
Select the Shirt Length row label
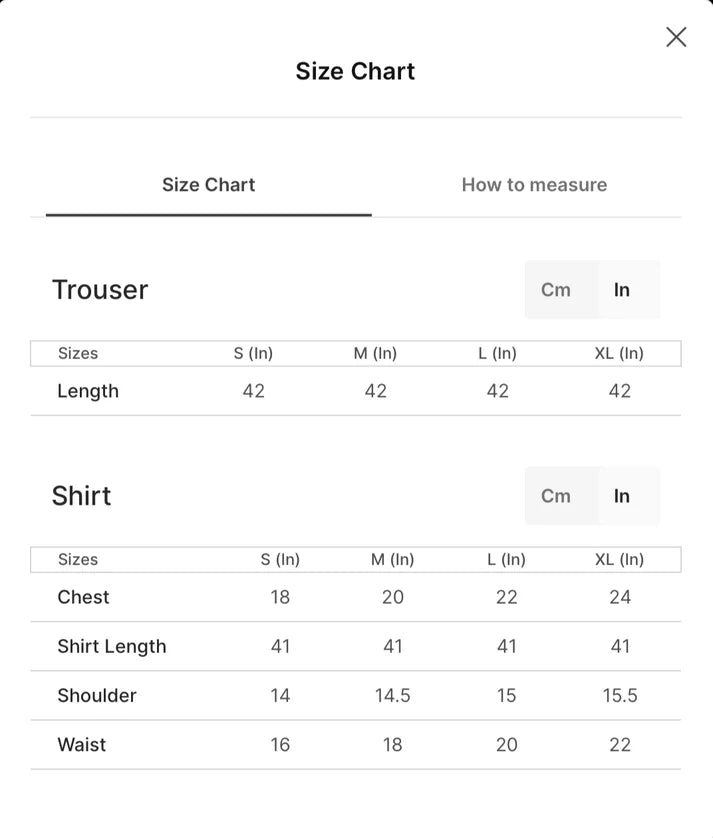point(112,647)
